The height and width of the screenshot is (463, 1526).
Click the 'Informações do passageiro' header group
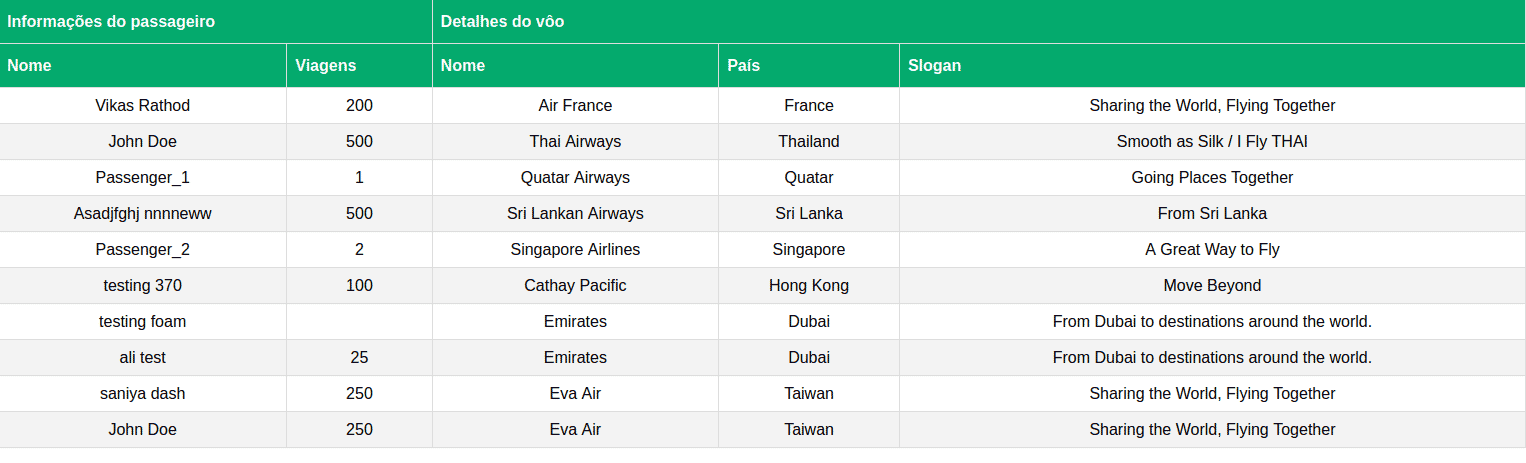216,22
